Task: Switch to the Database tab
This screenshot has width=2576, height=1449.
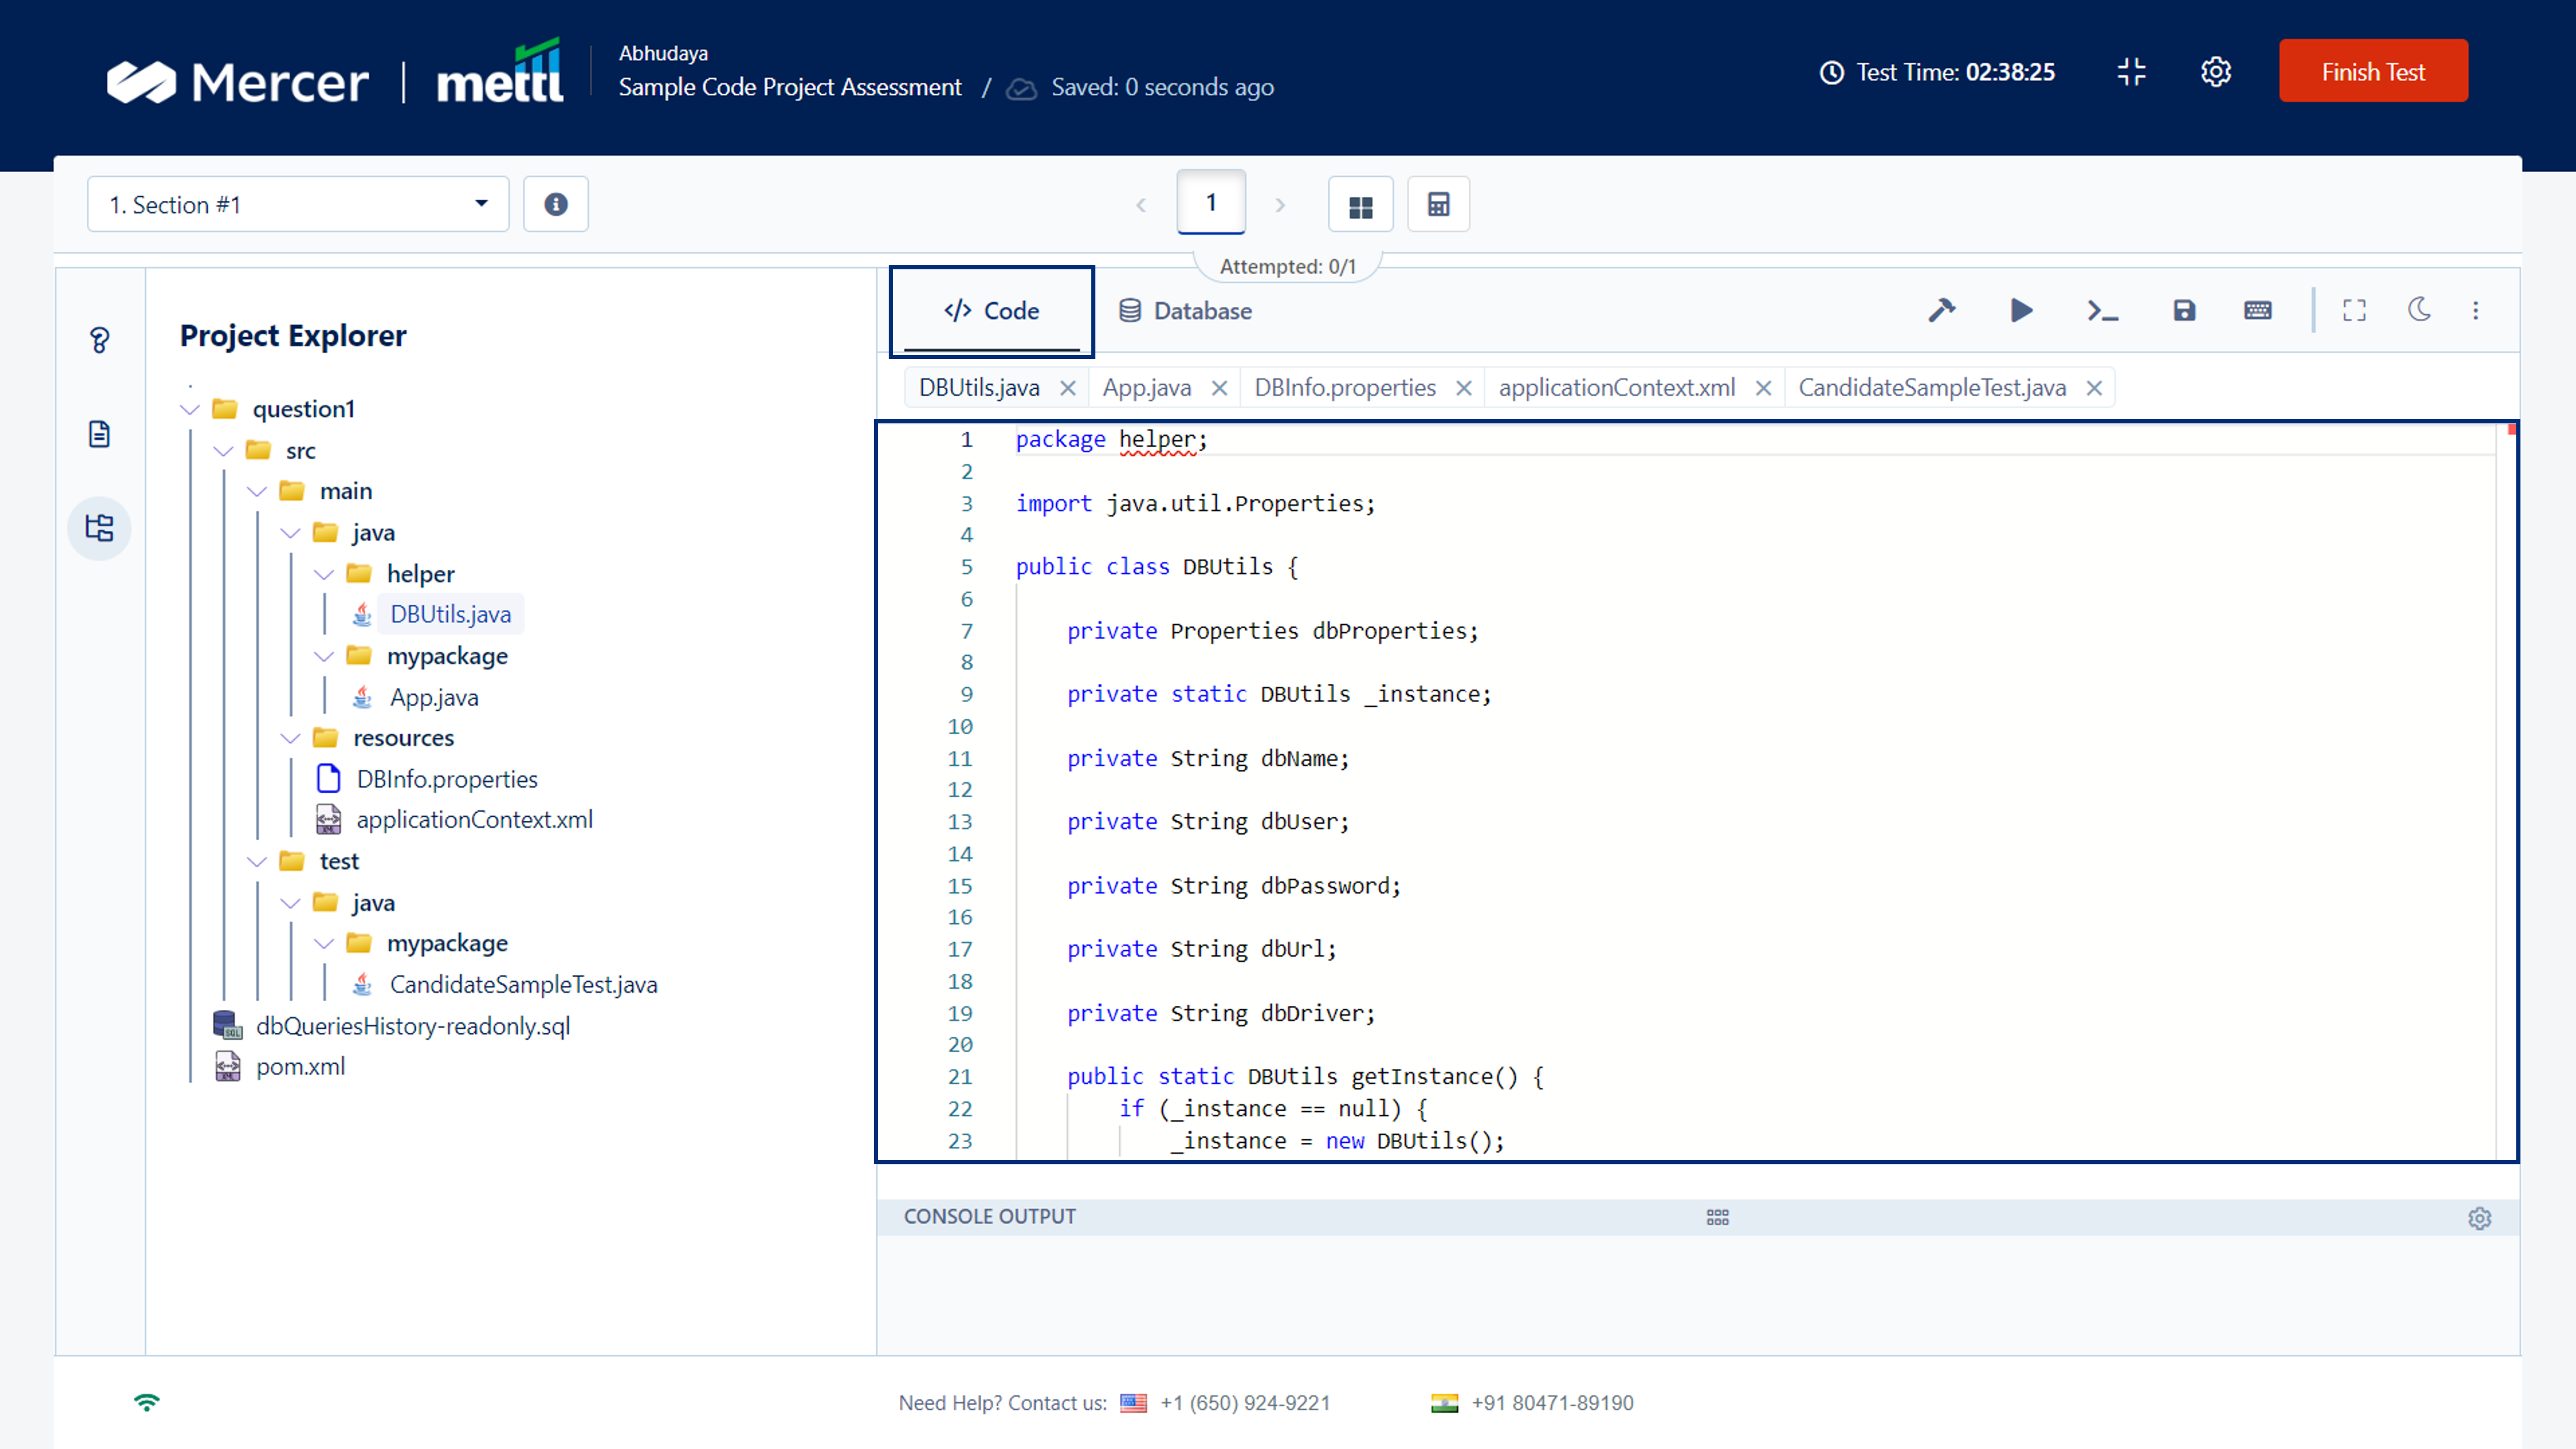Action: pos(1185,311)
